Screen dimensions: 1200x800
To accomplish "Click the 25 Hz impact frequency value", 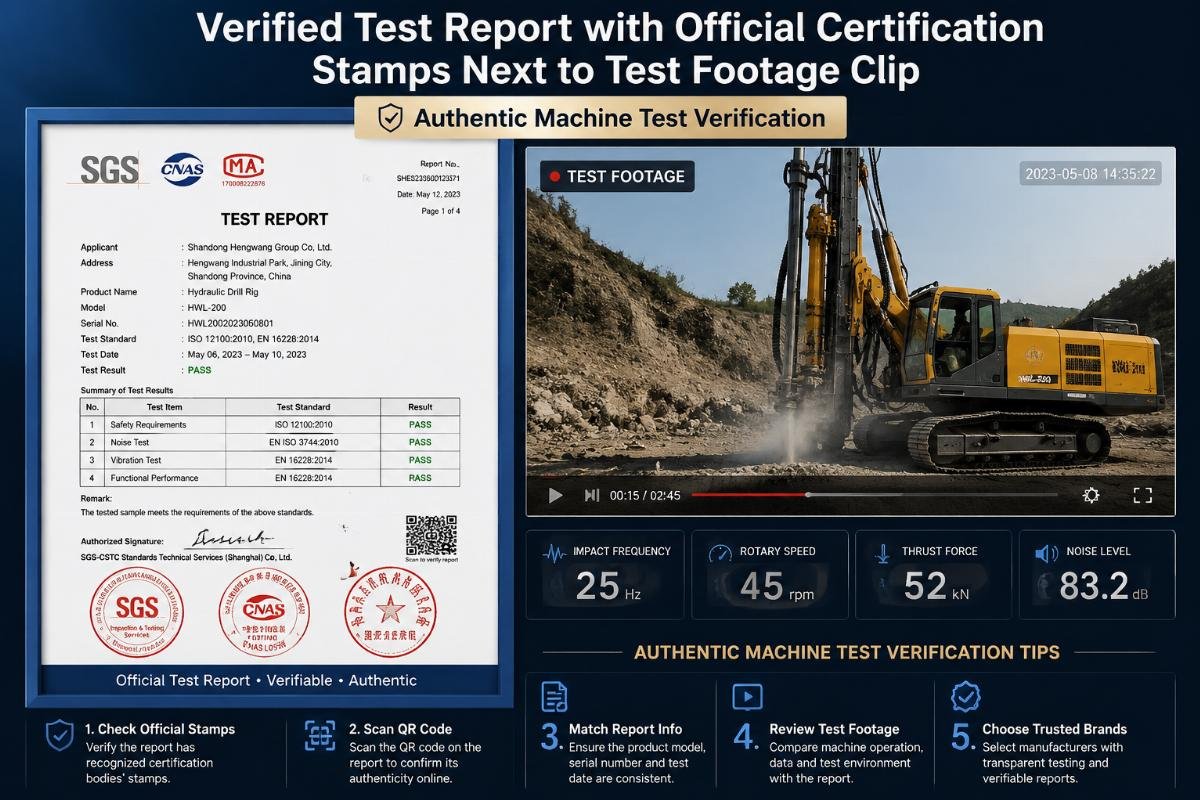I will click(x=609, y=587).
